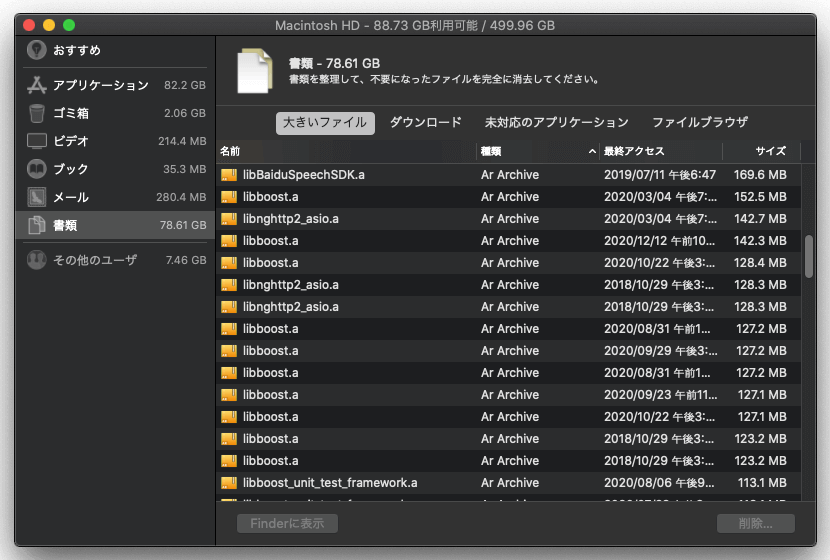Click the archive icon beside libboost_unit_test_framework.a

click(229, 483)
